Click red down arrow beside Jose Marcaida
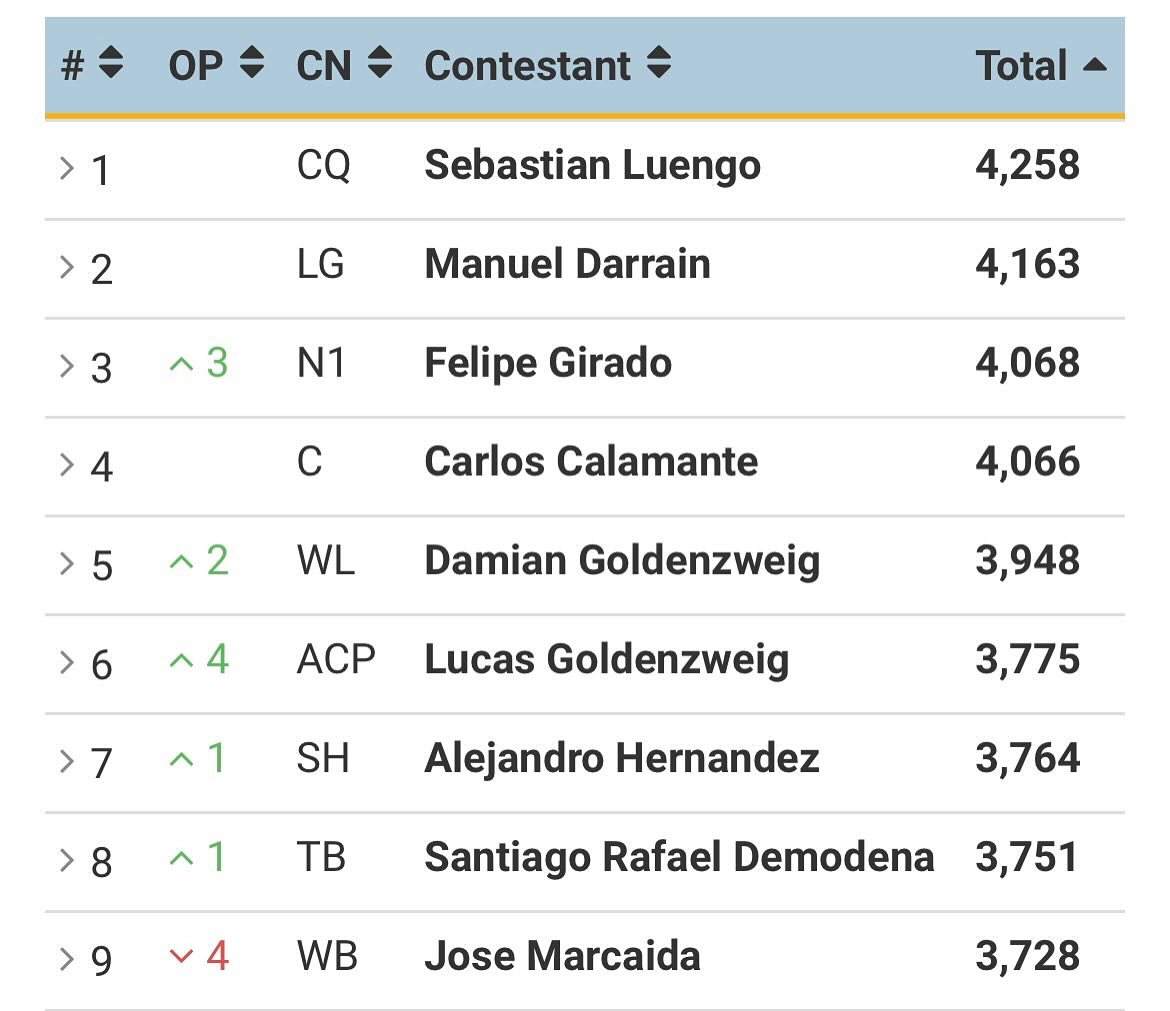The height and width of the screenshot is (1011, 1170). (x=181, y=956)
